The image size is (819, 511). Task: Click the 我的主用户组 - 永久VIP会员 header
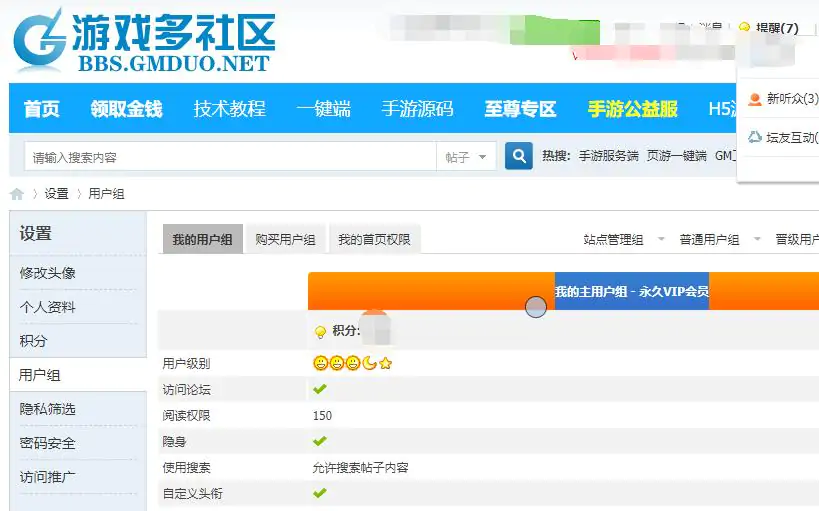pos(631,291)
